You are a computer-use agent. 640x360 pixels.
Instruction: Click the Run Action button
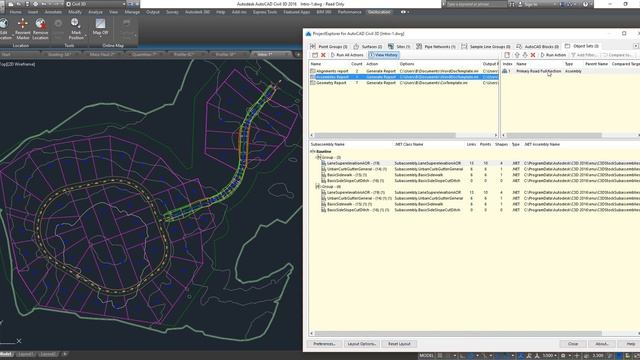(553, 55)
